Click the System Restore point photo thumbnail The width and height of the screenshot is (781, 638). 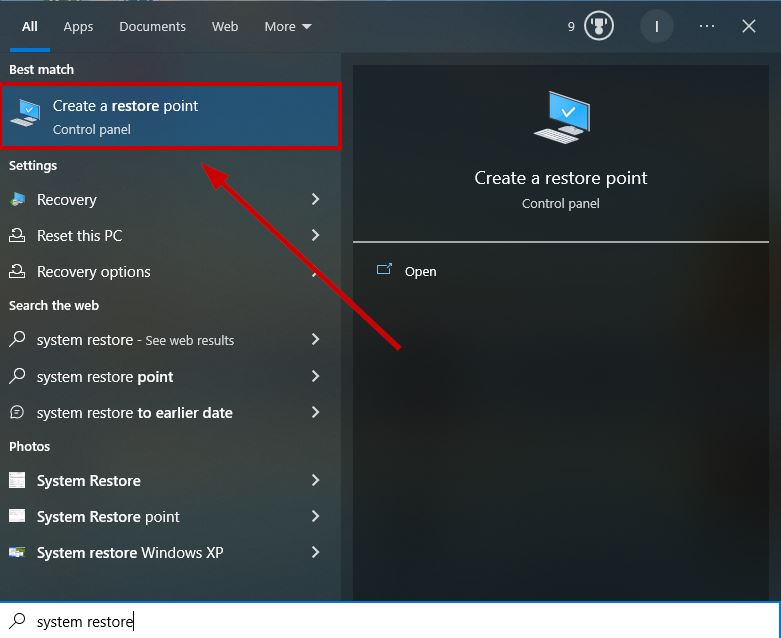(x=17, y=515)
